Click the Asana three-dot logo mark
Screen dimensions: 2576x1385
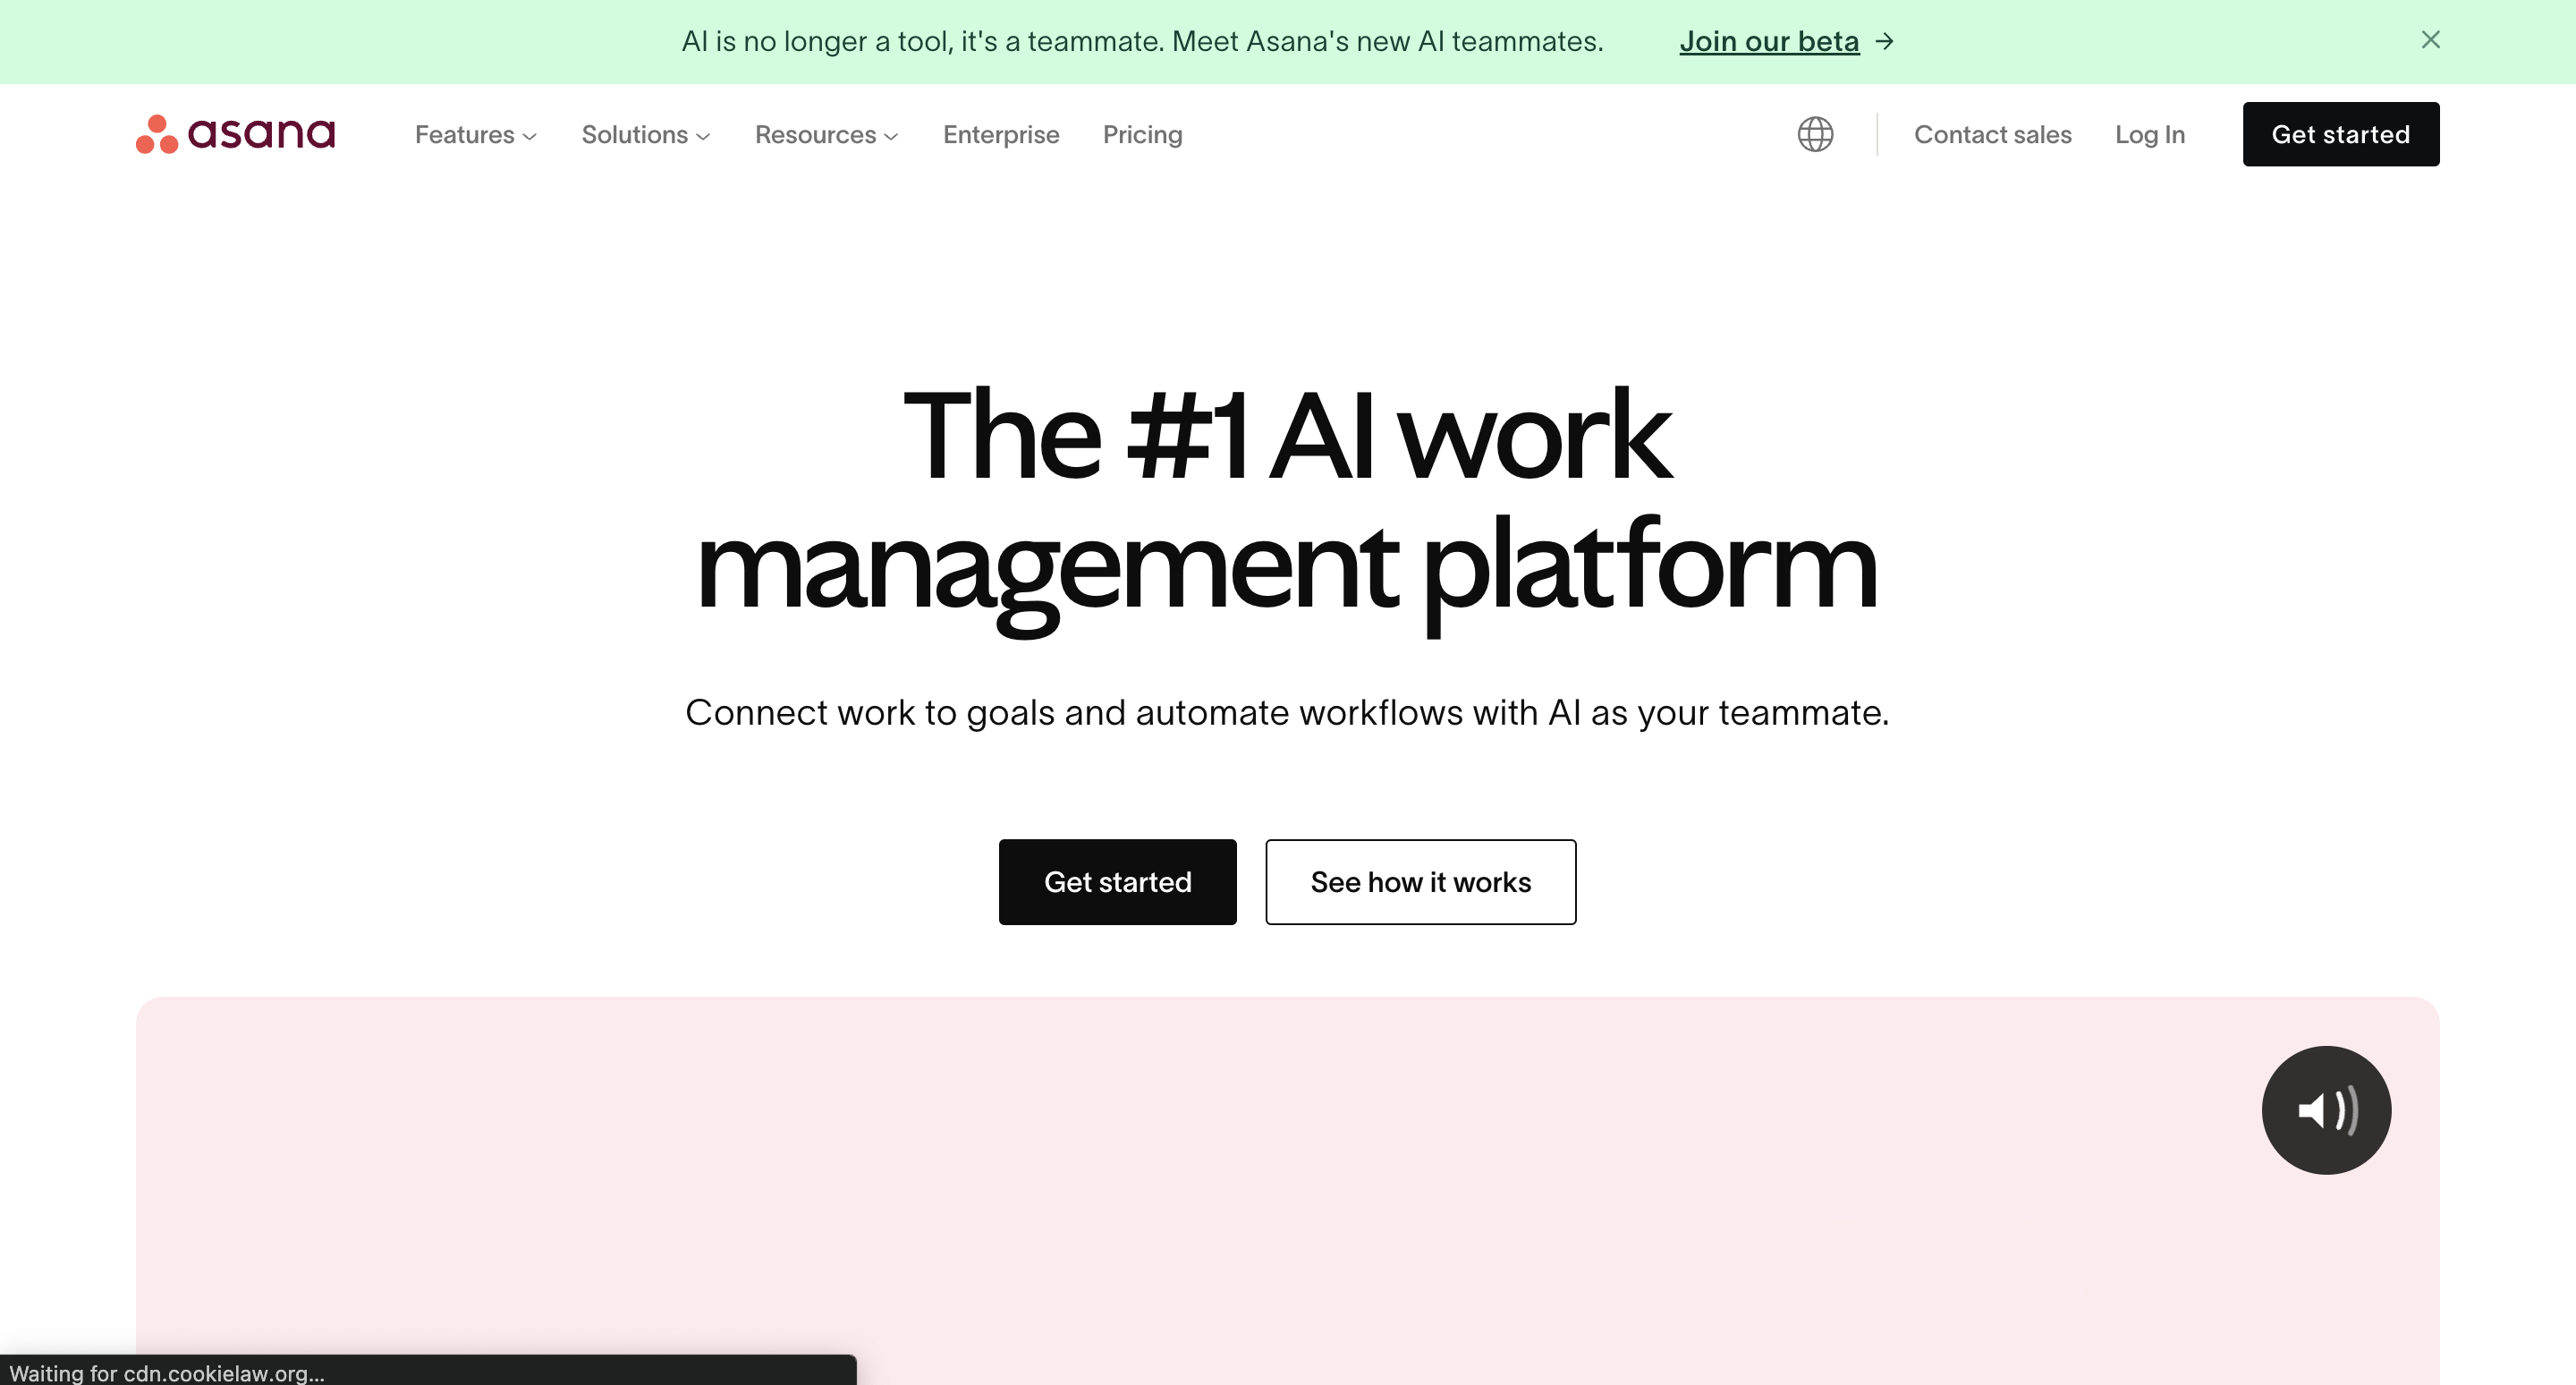[x=157, y=133]
